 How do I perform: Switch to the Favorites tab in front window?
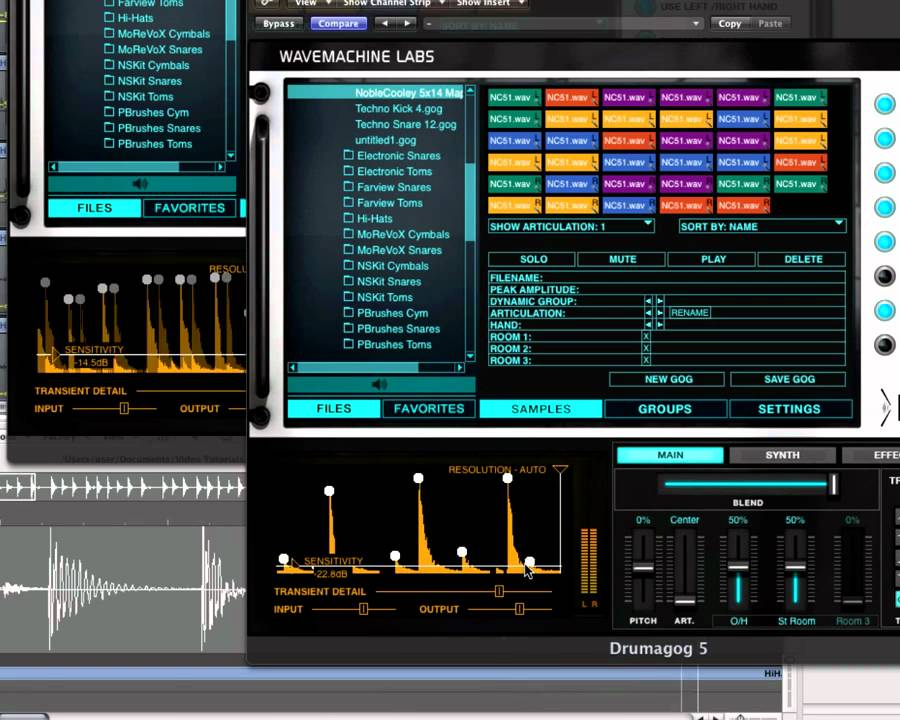click(x=429, y=409)
